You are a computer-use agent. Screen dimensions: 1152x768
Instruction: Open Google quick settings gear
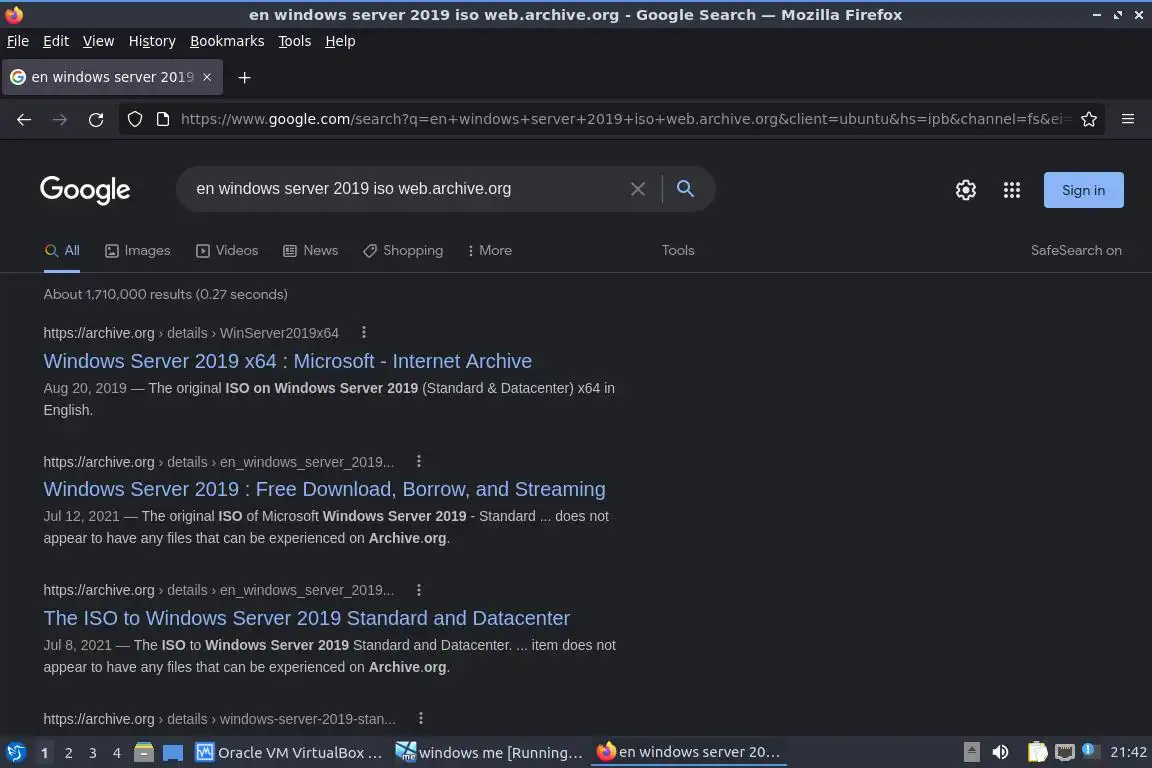(x=965, y=190)
